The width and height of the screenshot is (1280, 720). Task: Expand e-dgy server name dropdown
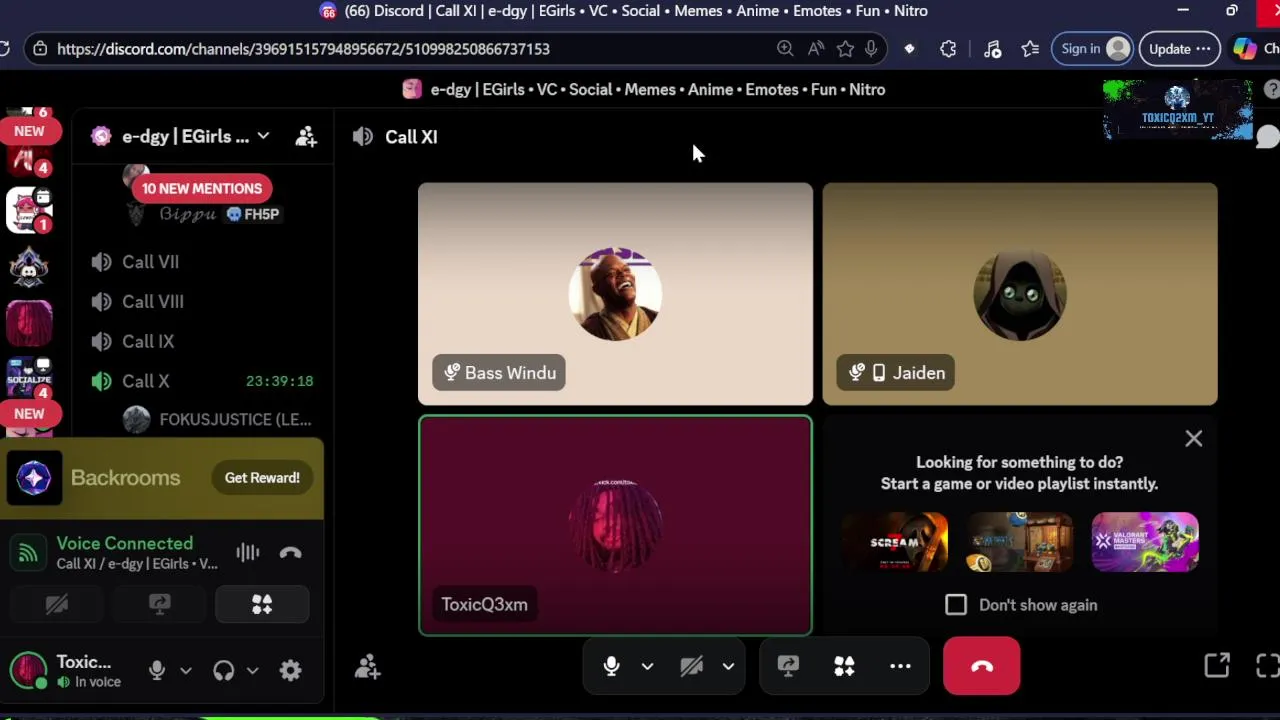pyautogui.click(x=263, y=136)
